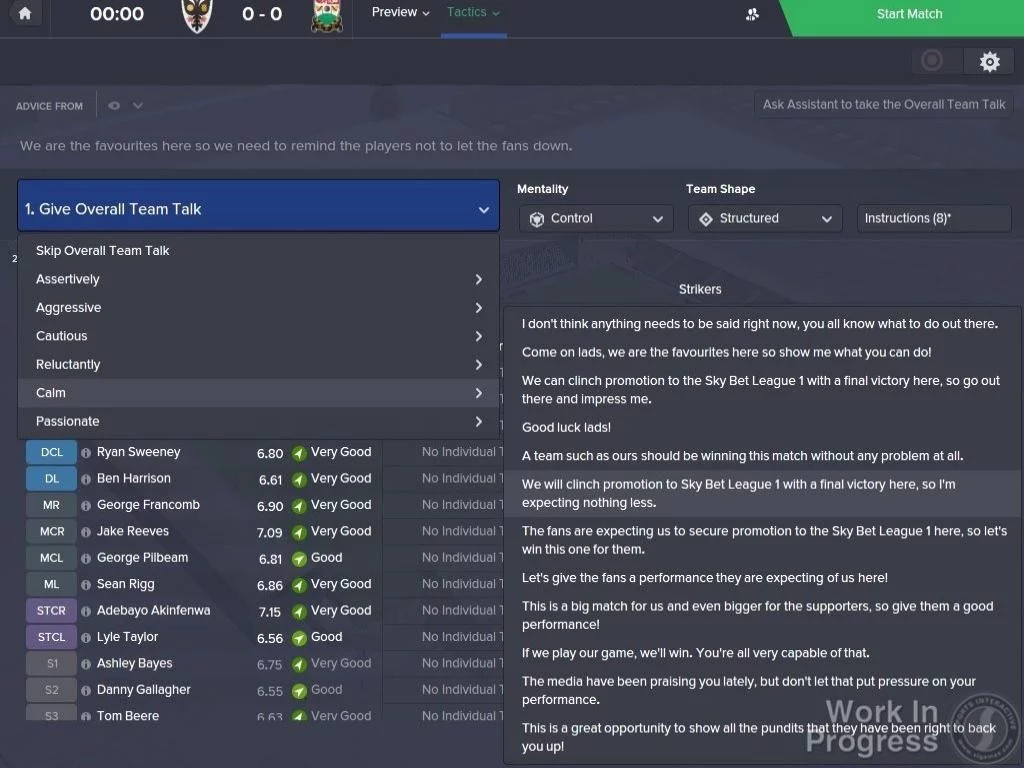Select Skip Overall Team Talk option
This screenshot has width=1024, height=768.
[103, 251]
